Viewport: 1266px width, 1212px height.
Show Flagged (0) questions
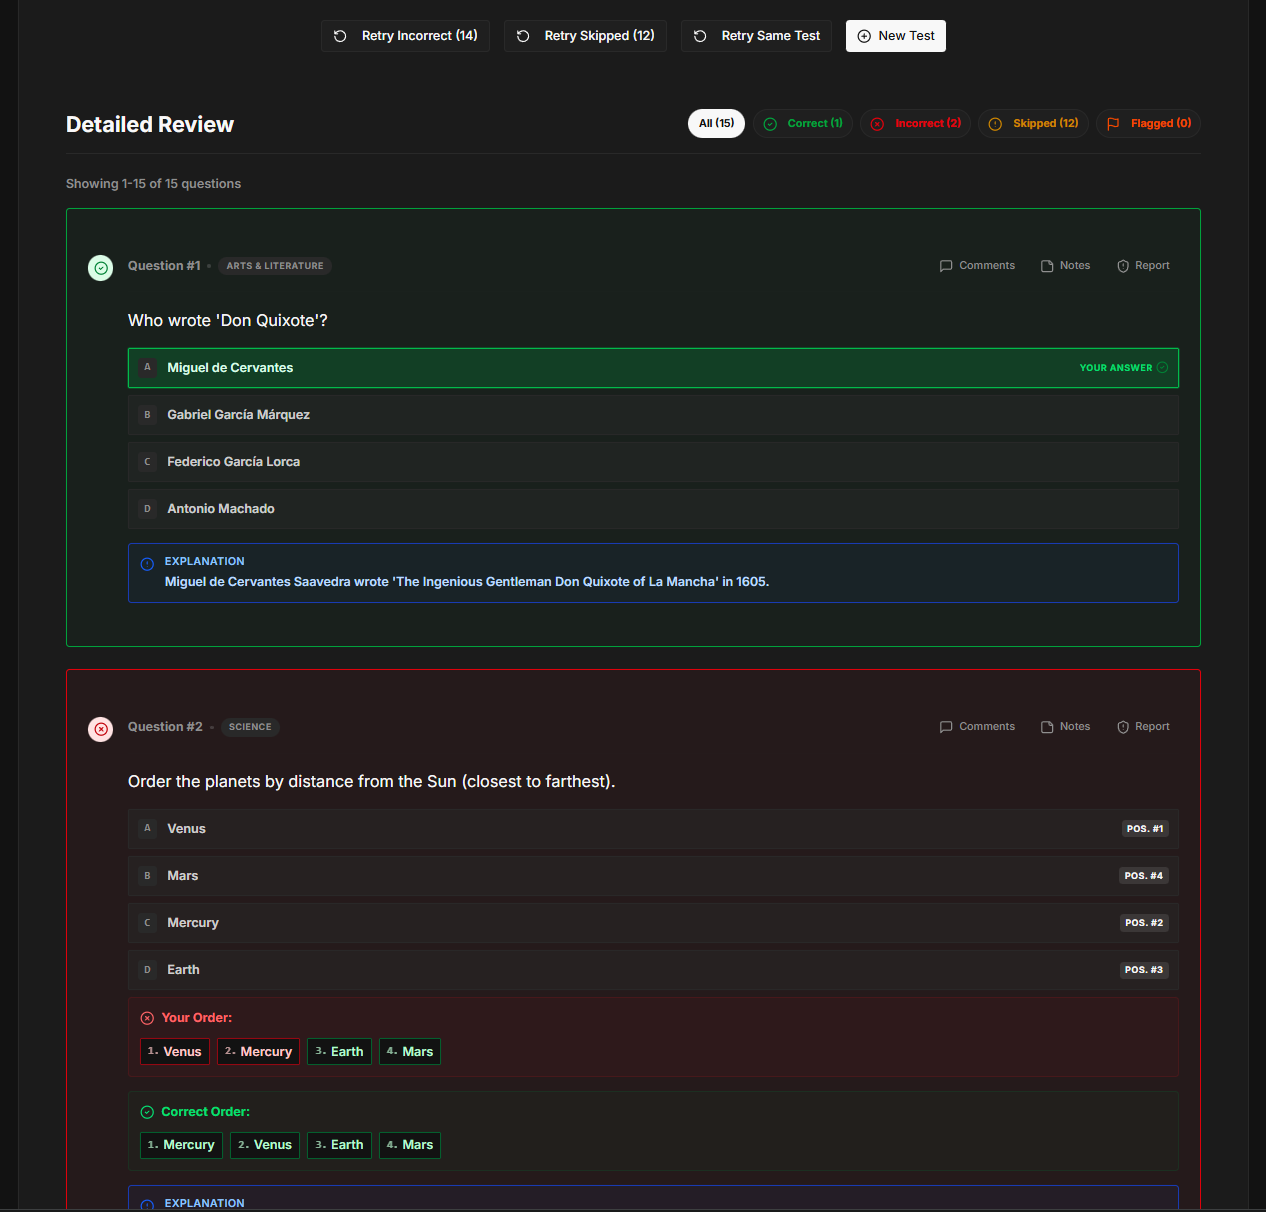click(1149, 123)
